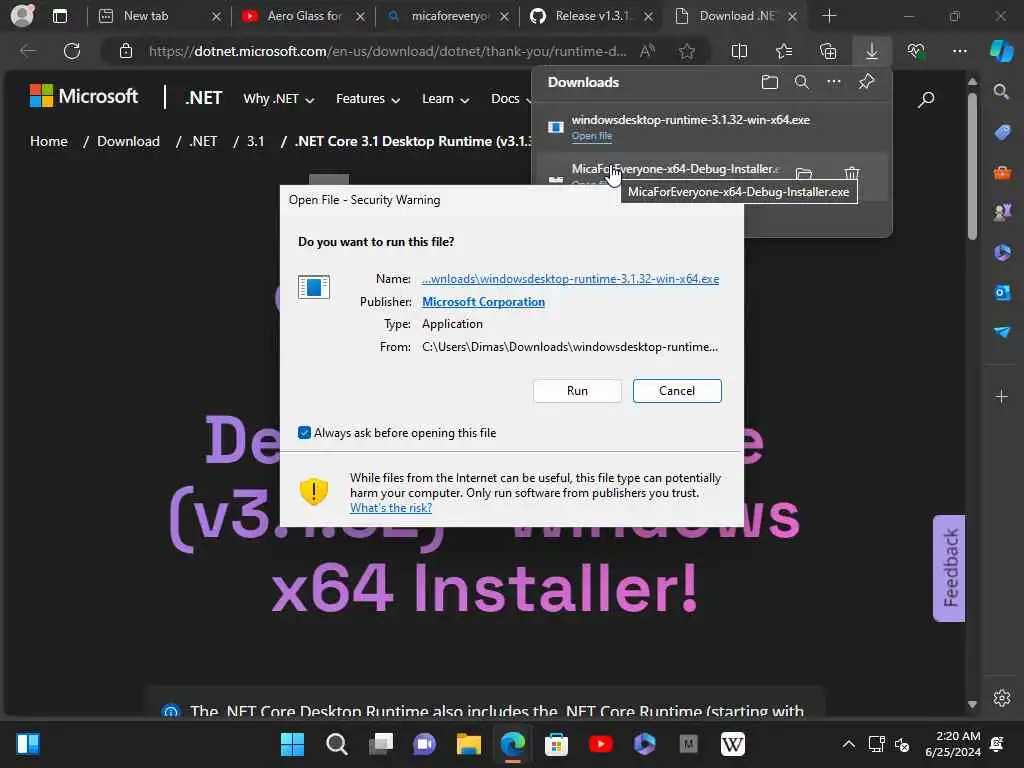The height and width of the screenshot is (768, 1024).
Task: Open Edge Settings and more menu
Action: point(959,51)
